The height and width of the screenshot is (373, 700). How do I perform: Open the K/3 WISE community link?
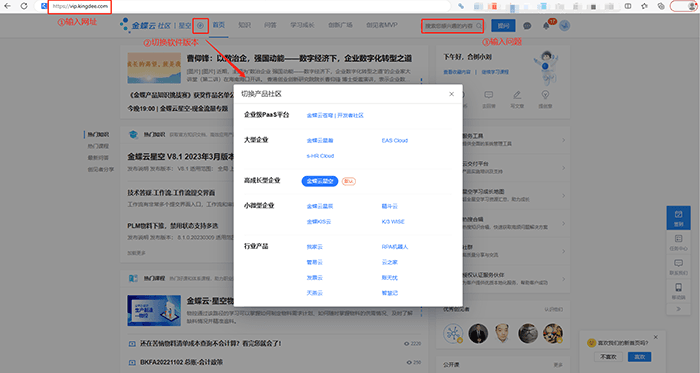coord(393,222)
